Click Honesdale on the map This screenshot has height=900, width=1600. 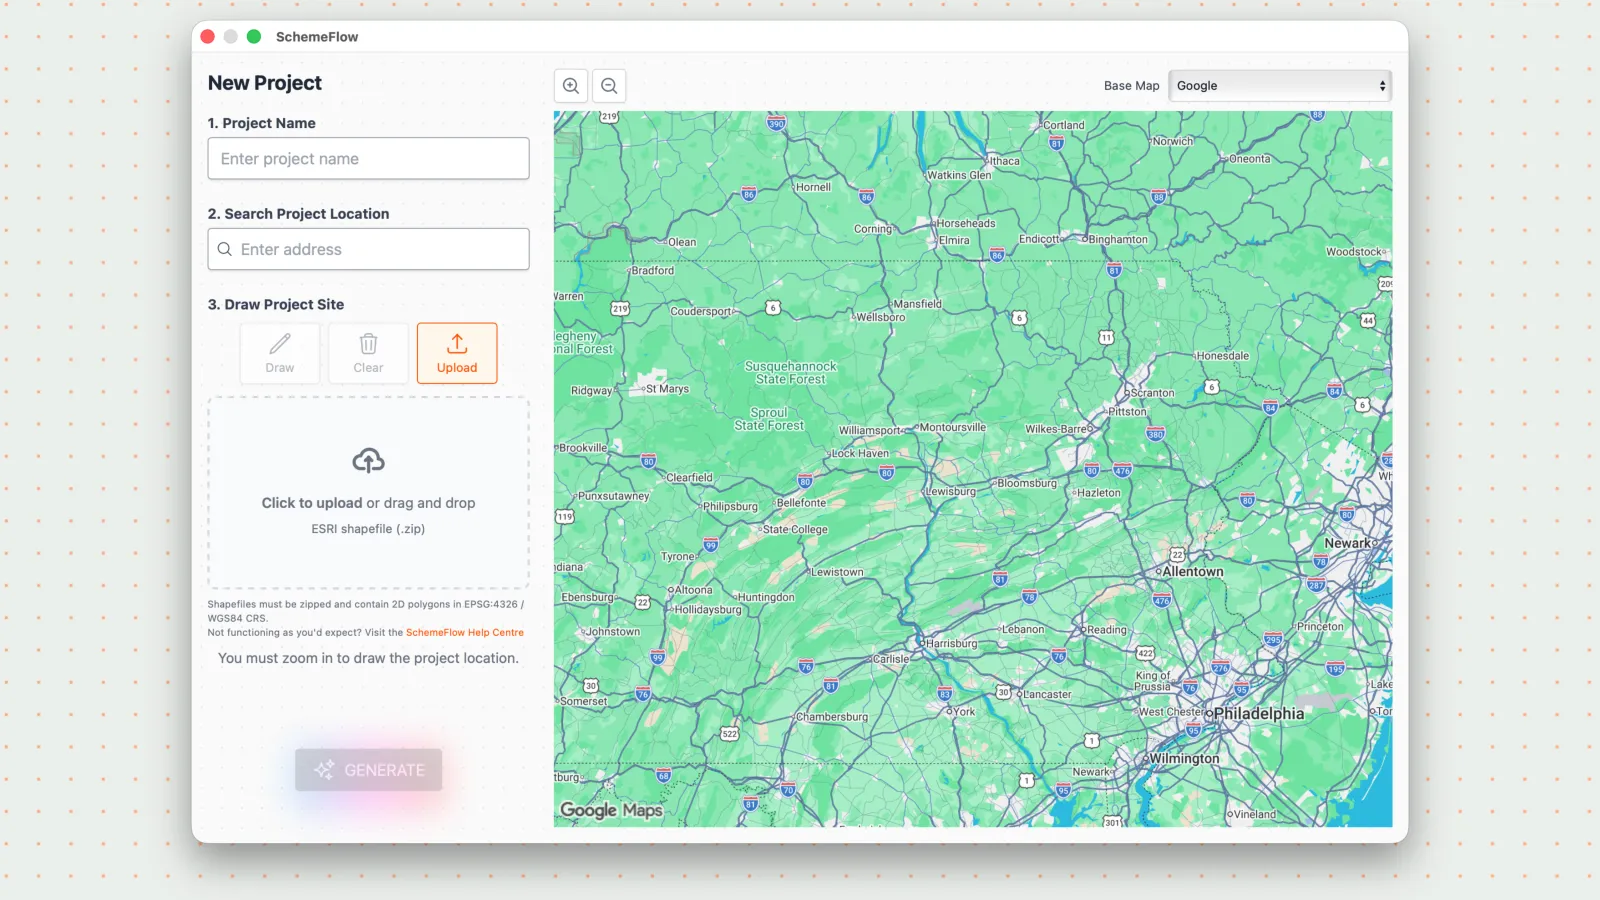click(1223, 356)
